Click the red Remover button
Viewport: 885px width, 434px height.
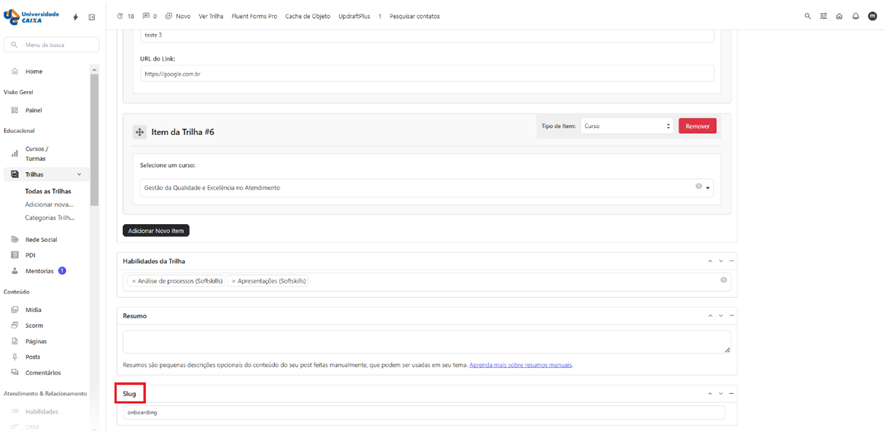[697, 126]
